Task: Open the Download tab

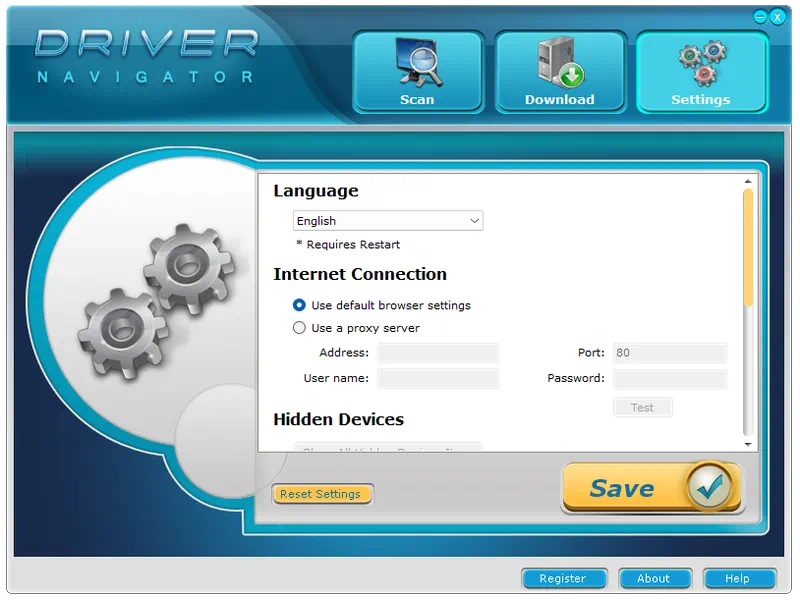Action: 560,71
